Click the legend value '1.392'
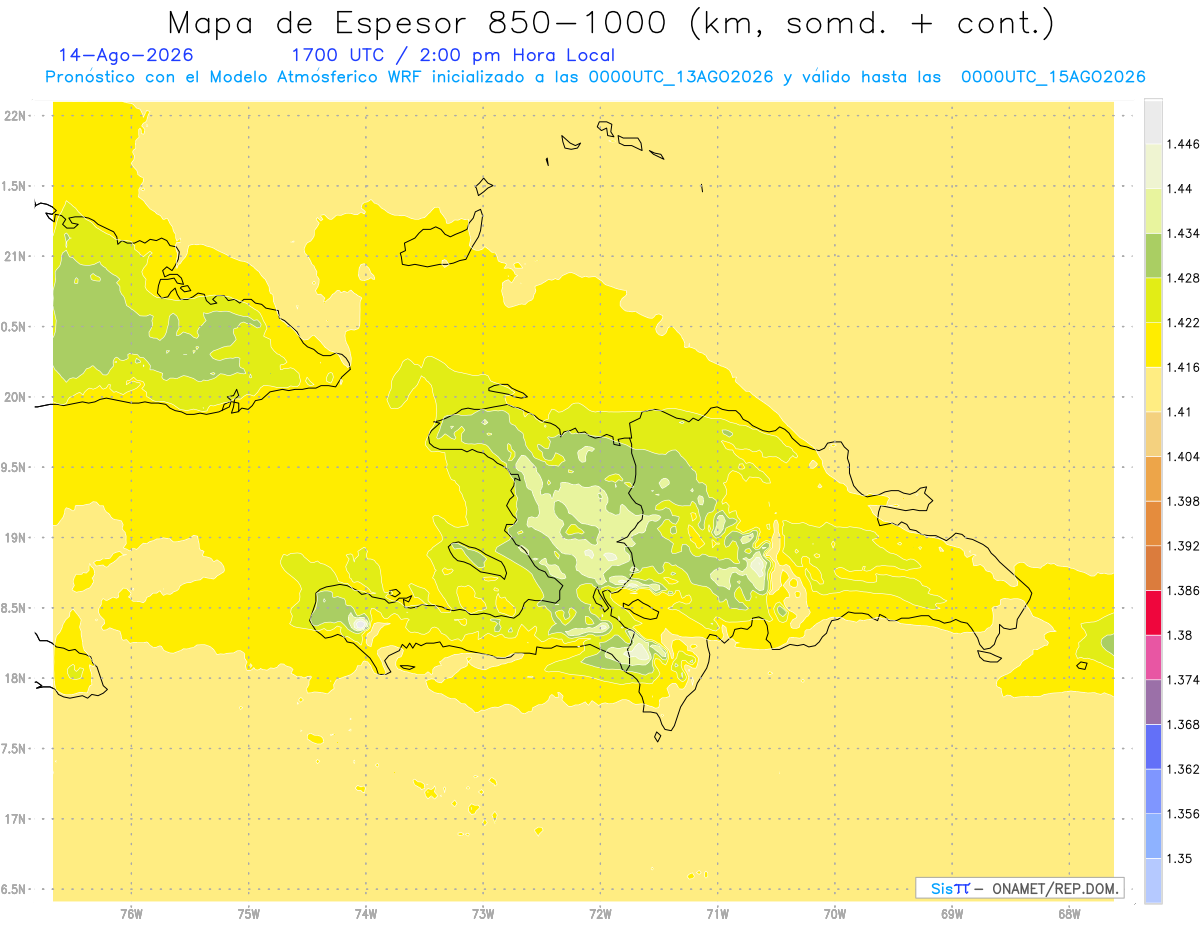This screenshot has height=927, width=1200. point(1183,546)
